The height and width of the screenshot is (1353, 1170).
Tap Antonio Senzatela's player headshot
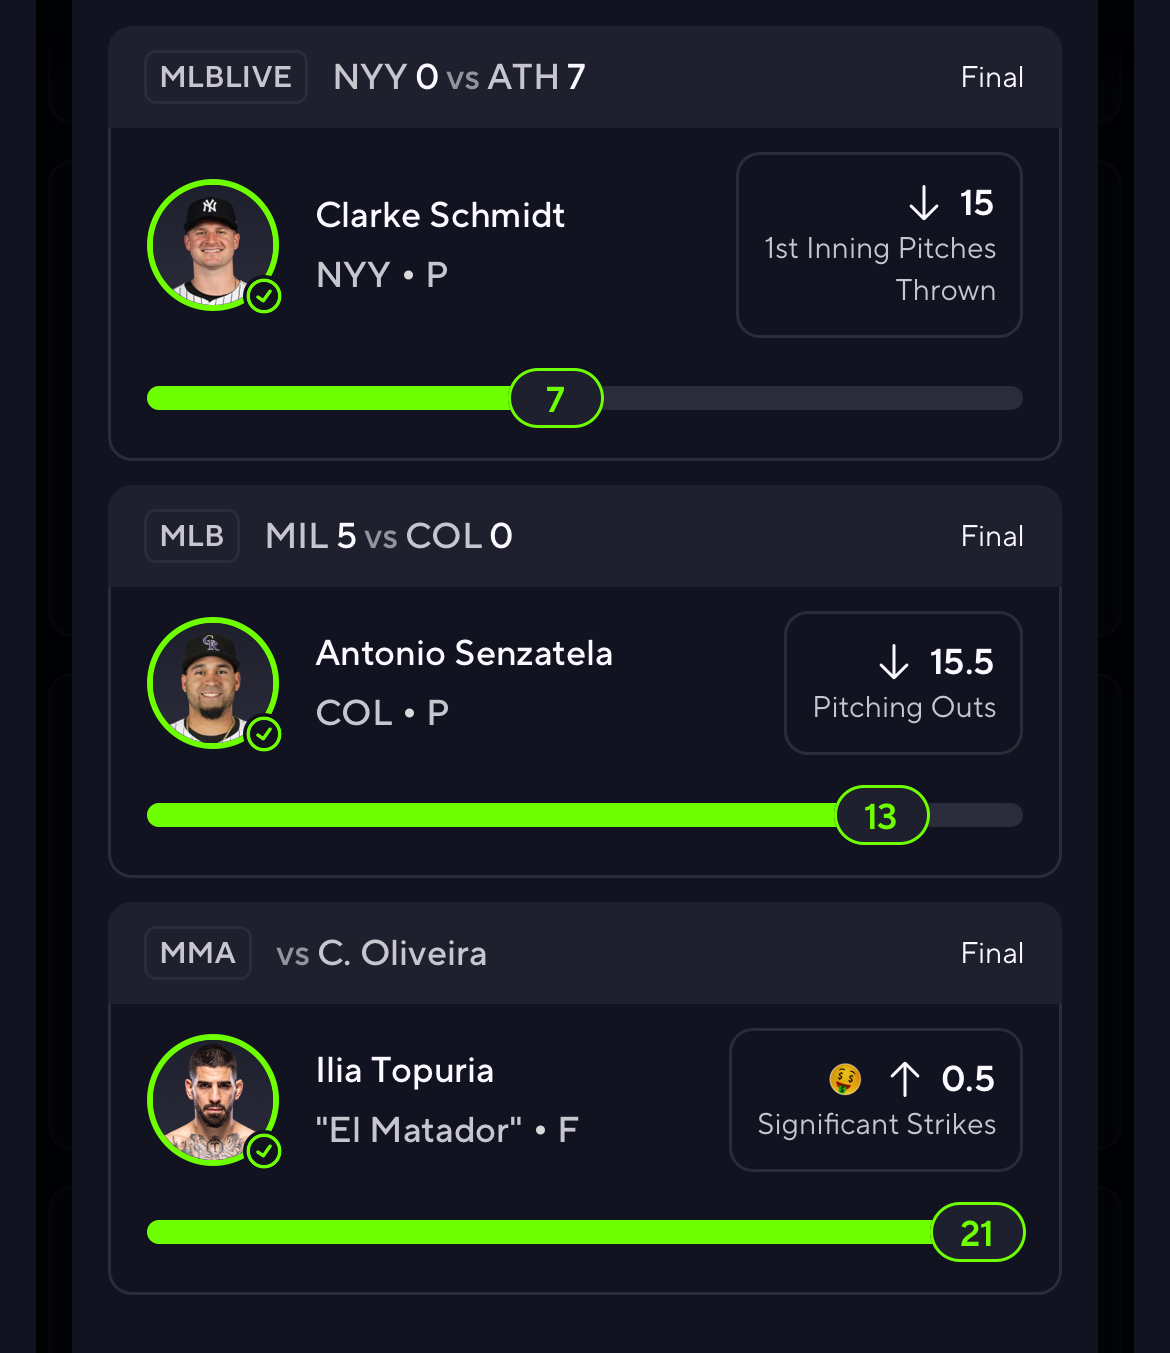pos(213,683)
